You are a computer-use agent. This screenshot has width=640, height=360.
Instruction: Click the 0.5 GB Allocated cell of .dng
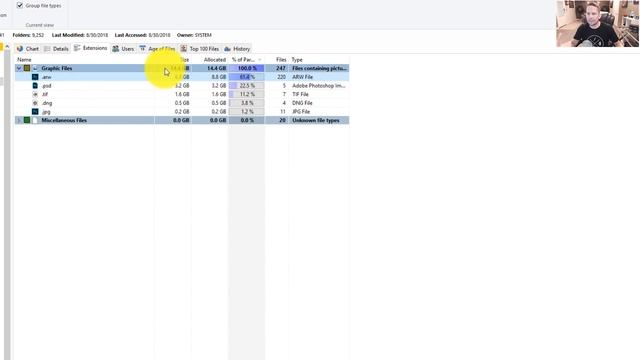coord(219,103)
